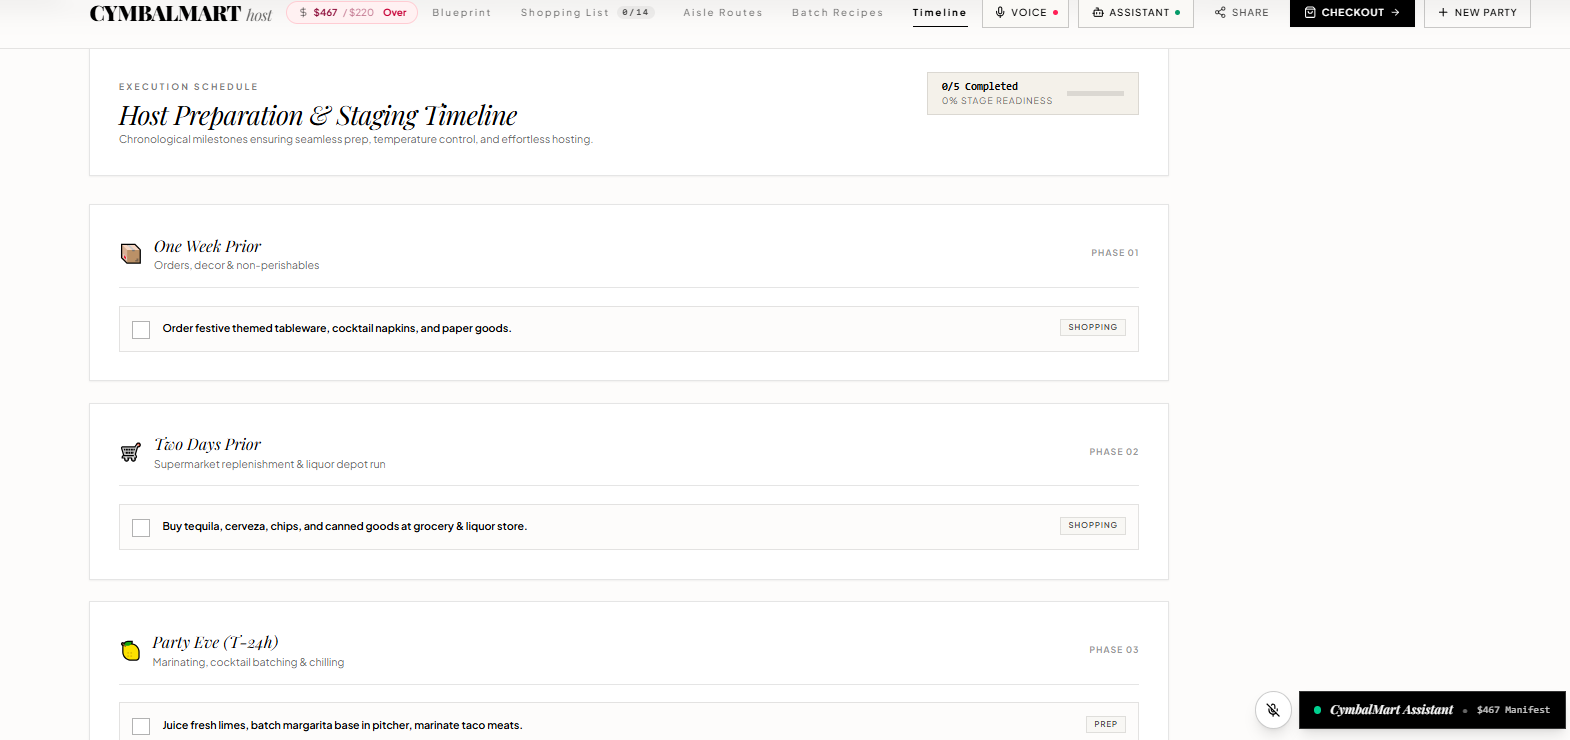This screenshot has height=740, width=1570.
Task: Click the Shopping tag on tequila task
Action: click(x=1093, y=526)
